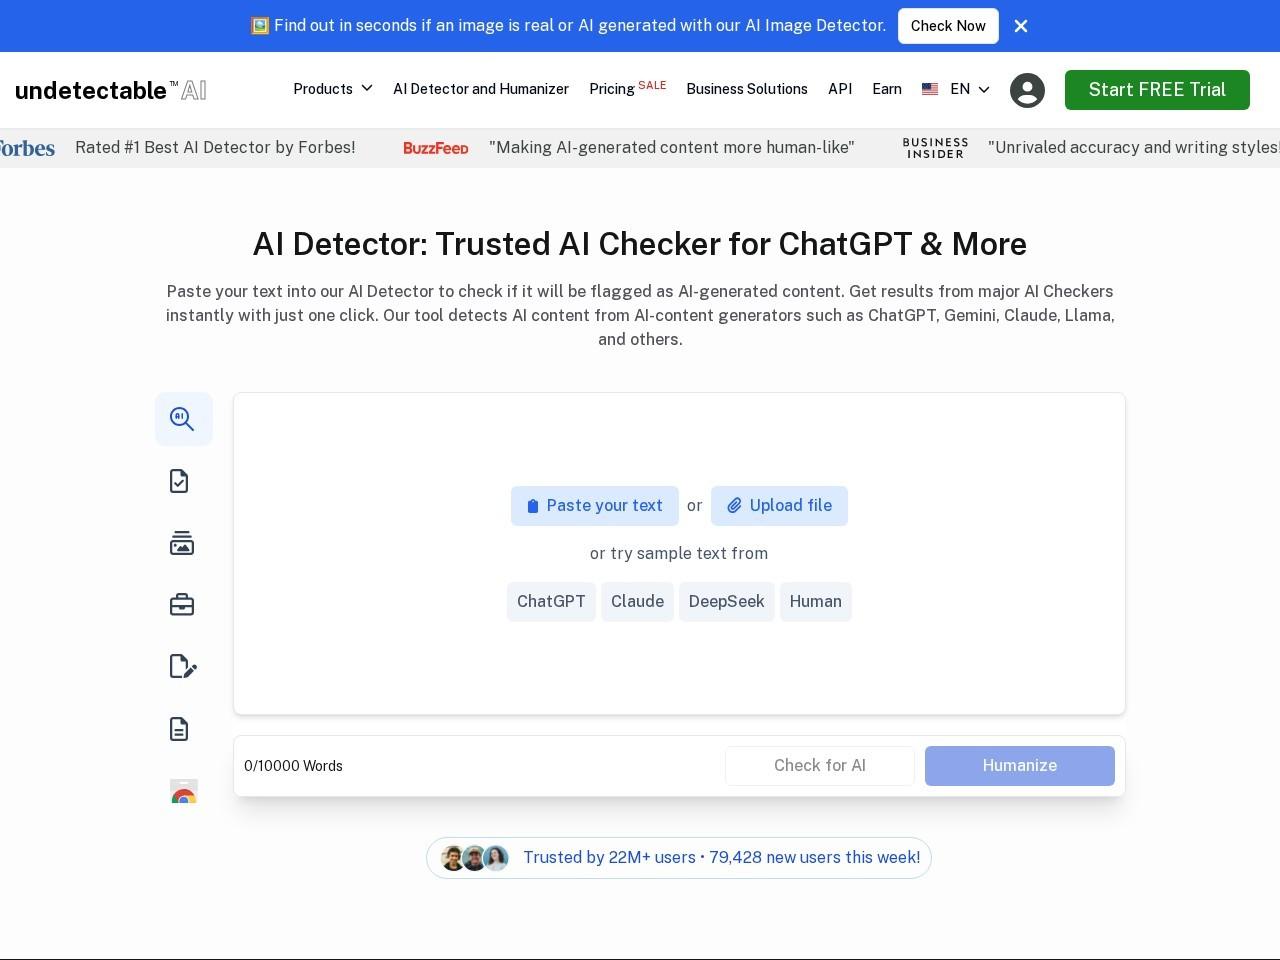Click the Chrome extension icon in sidebar
Viewport: 1280px width, 960px height.
[x=184, y=793]
